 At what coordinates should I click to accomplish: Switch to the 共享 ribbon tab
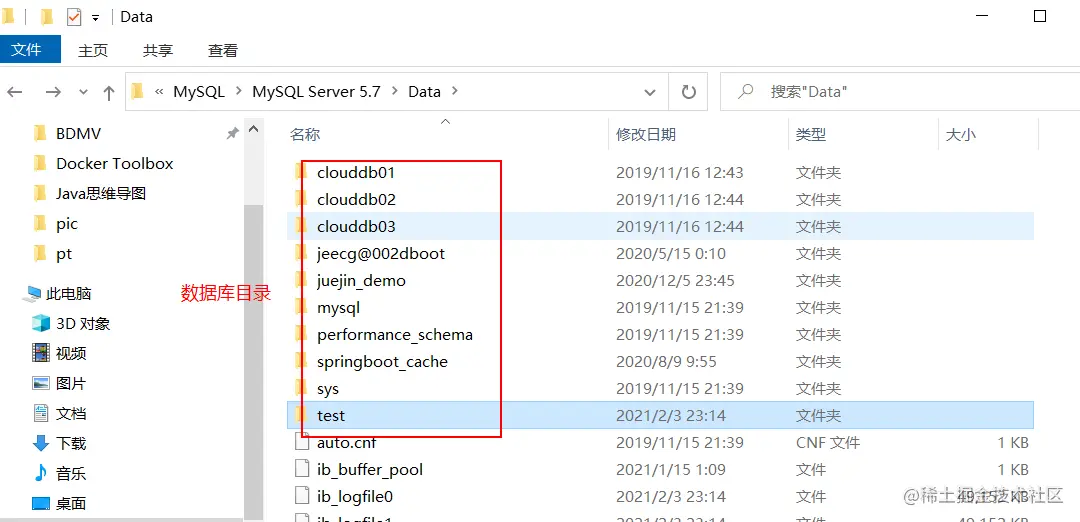point(158,50)
